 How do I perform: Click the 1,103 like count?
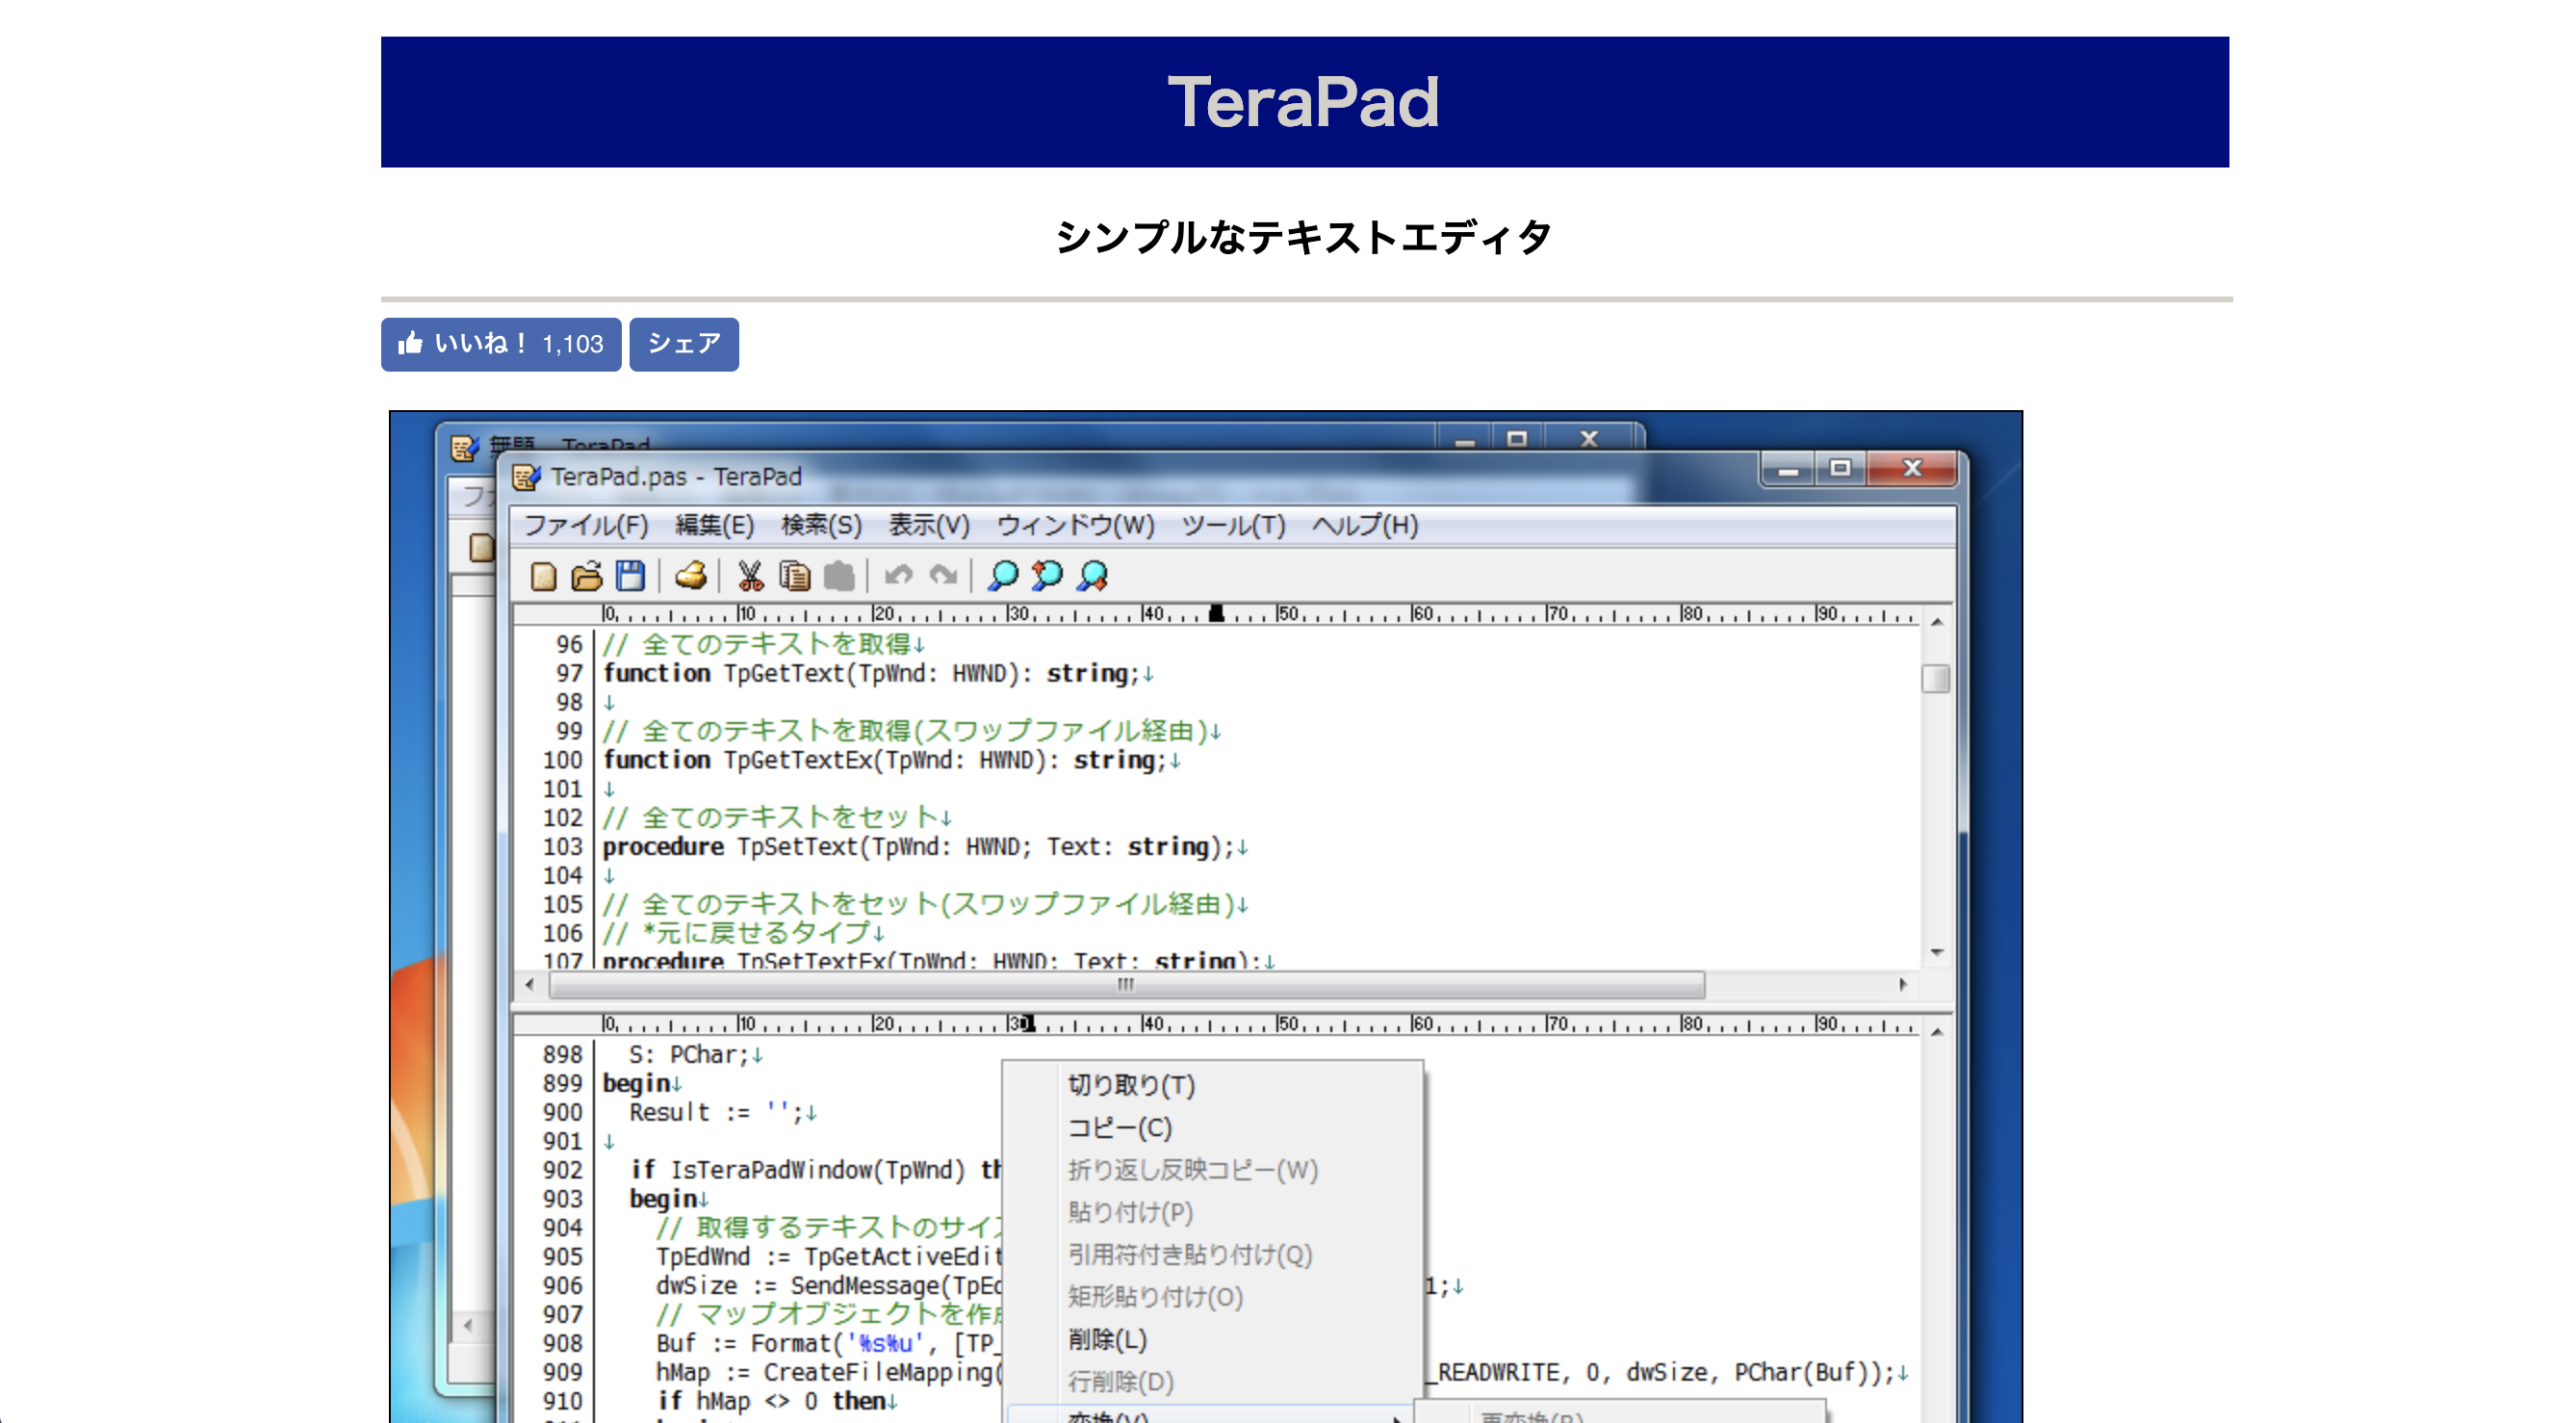(573, 345)
